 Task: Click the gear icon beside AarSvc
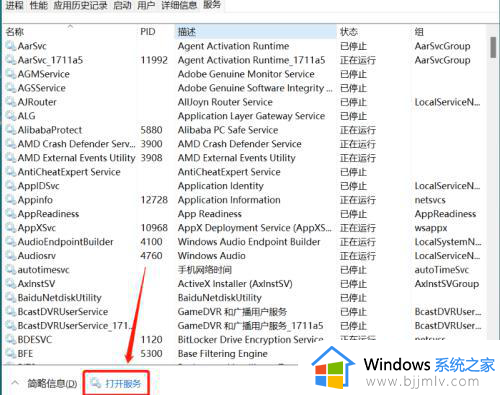click(11, 46)
